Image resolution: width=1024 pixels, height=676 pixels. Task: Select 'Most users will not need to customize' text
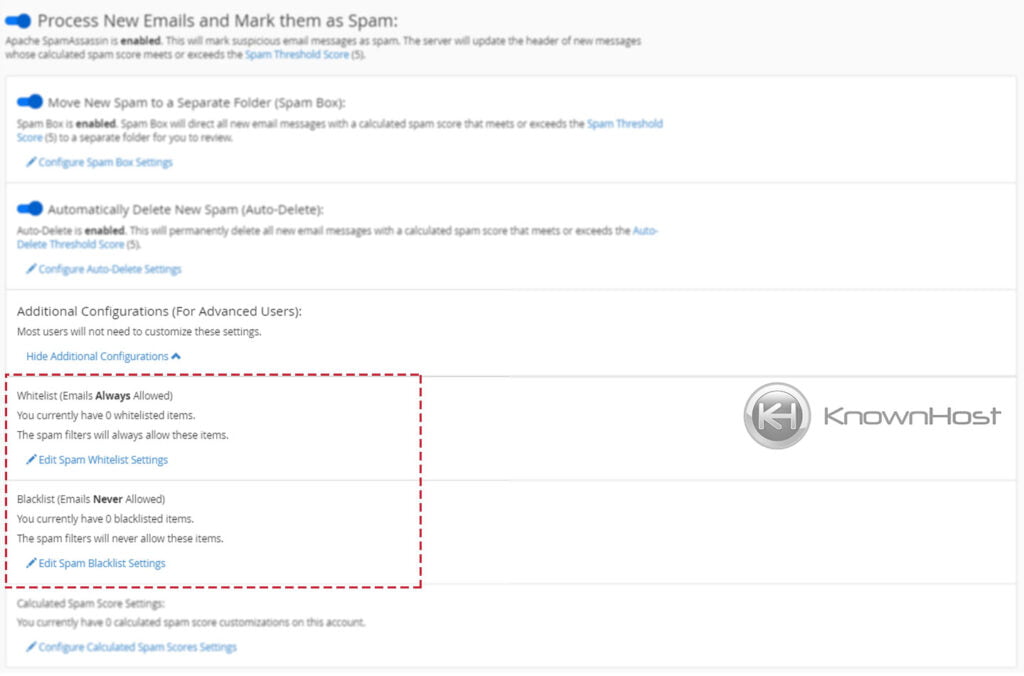click(x=139, y=332)
